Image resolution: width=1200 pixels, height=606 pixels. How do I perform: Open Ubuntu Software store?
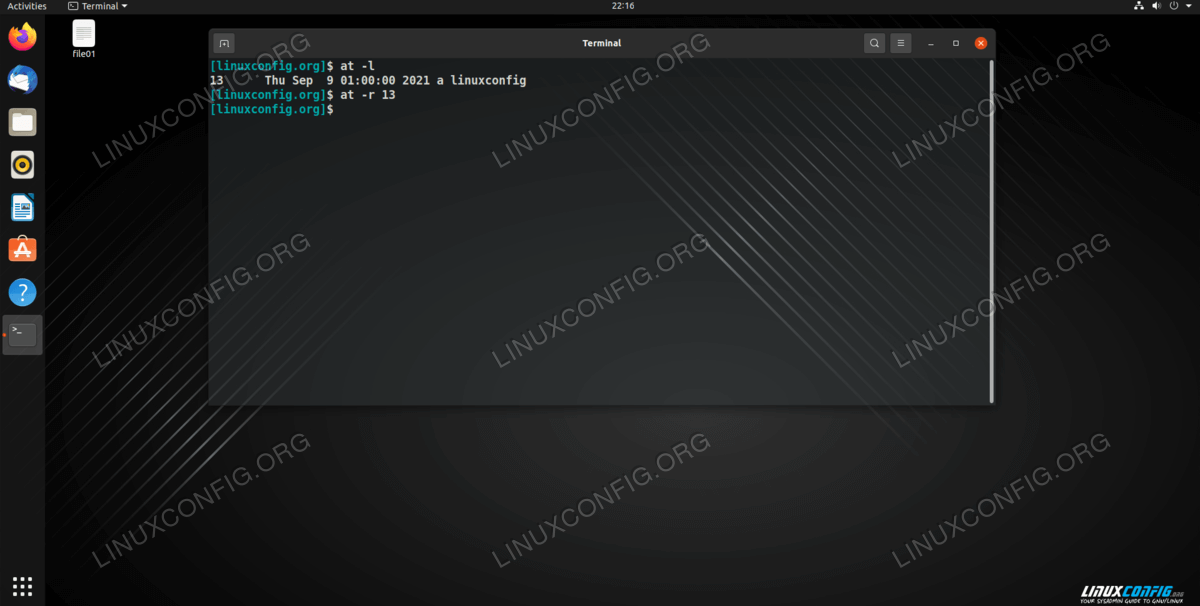pos(22,249)
